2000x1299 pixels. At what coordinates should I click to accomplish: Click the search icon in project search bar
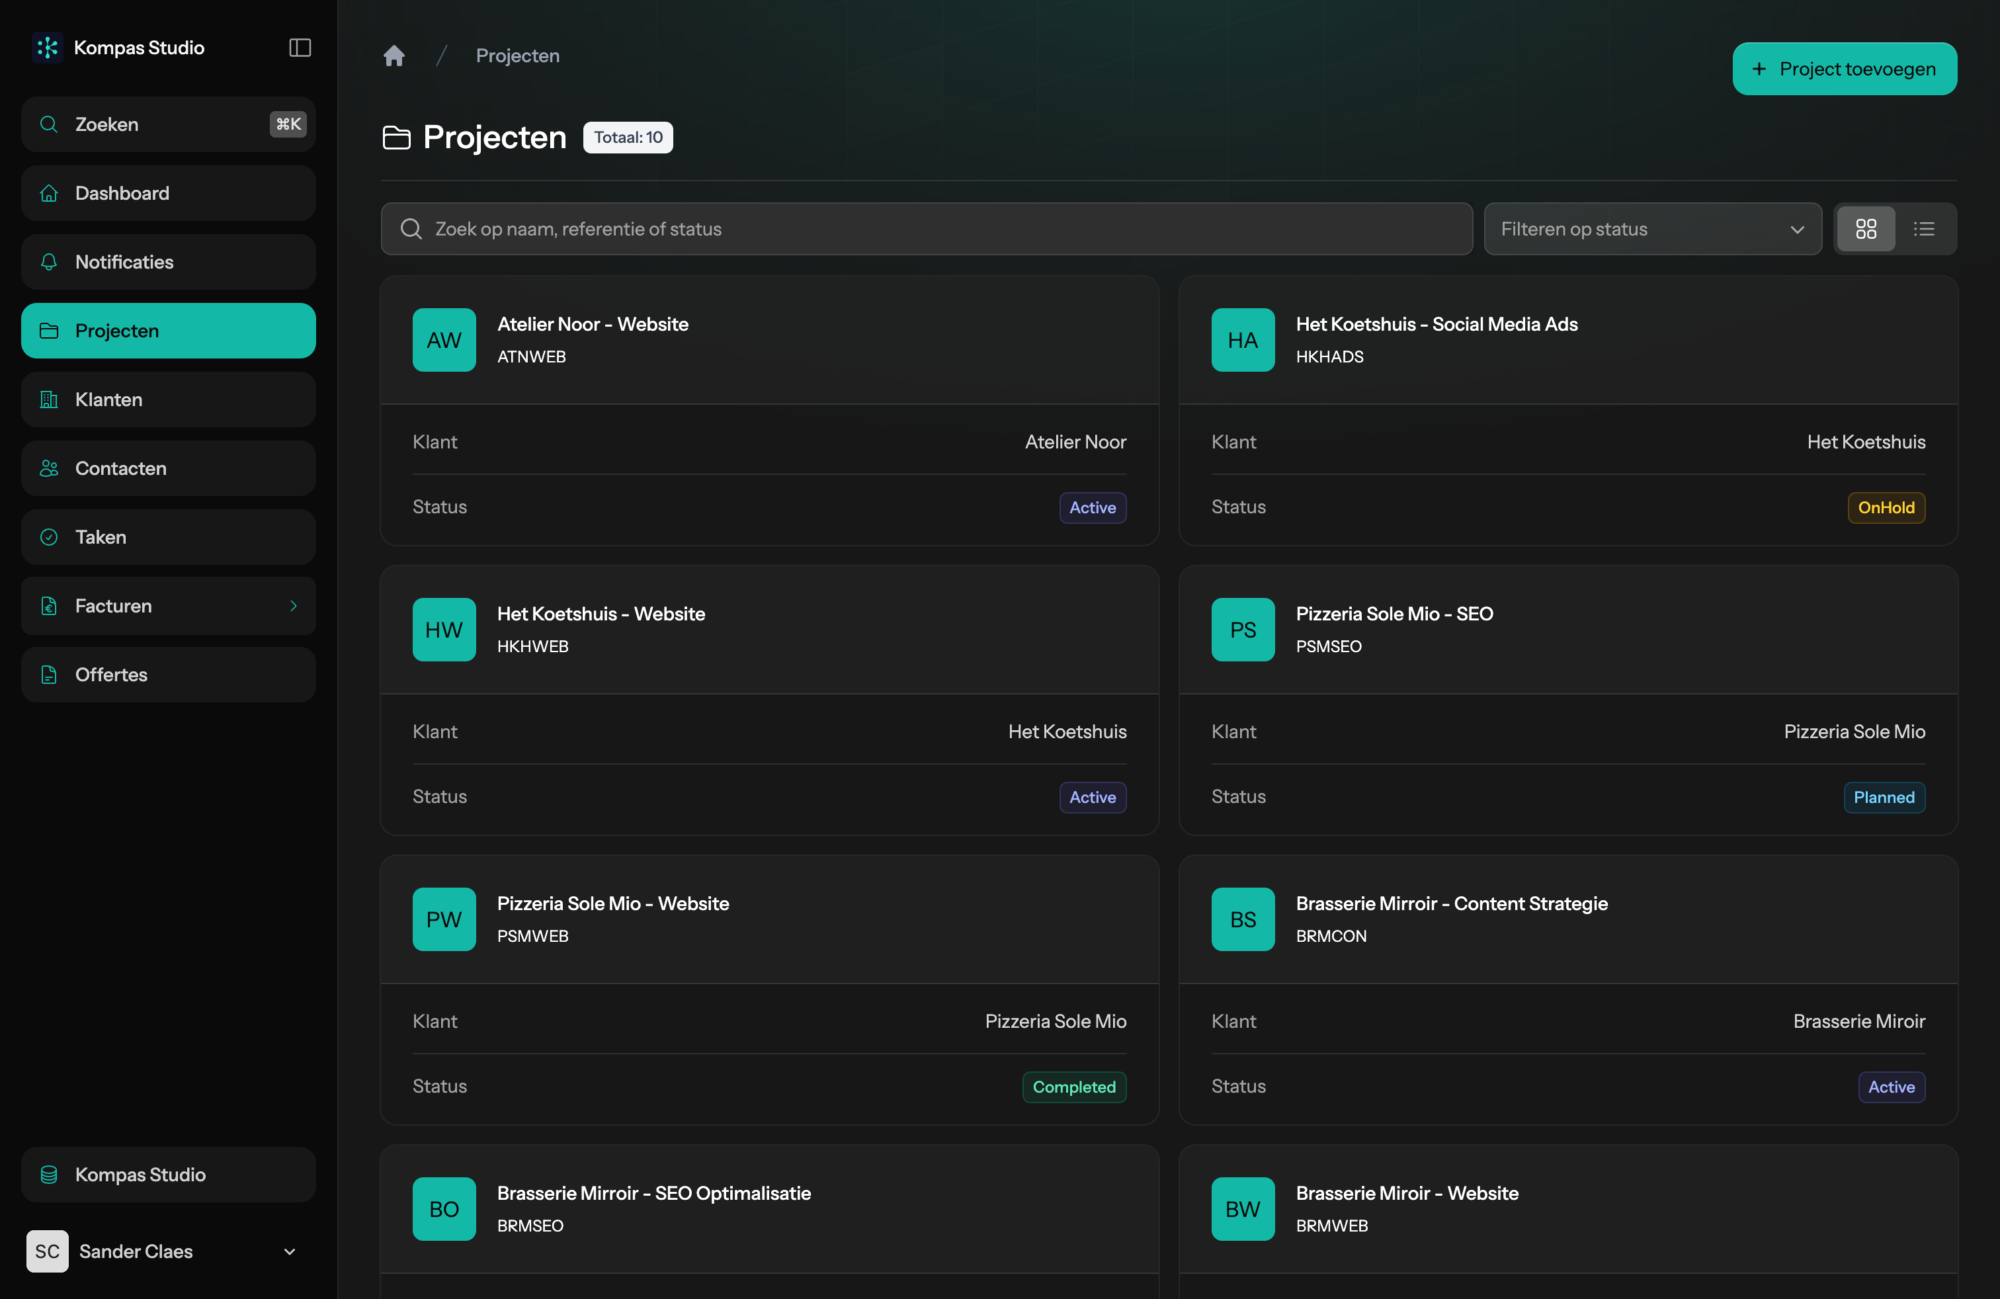tap(411, 229)
